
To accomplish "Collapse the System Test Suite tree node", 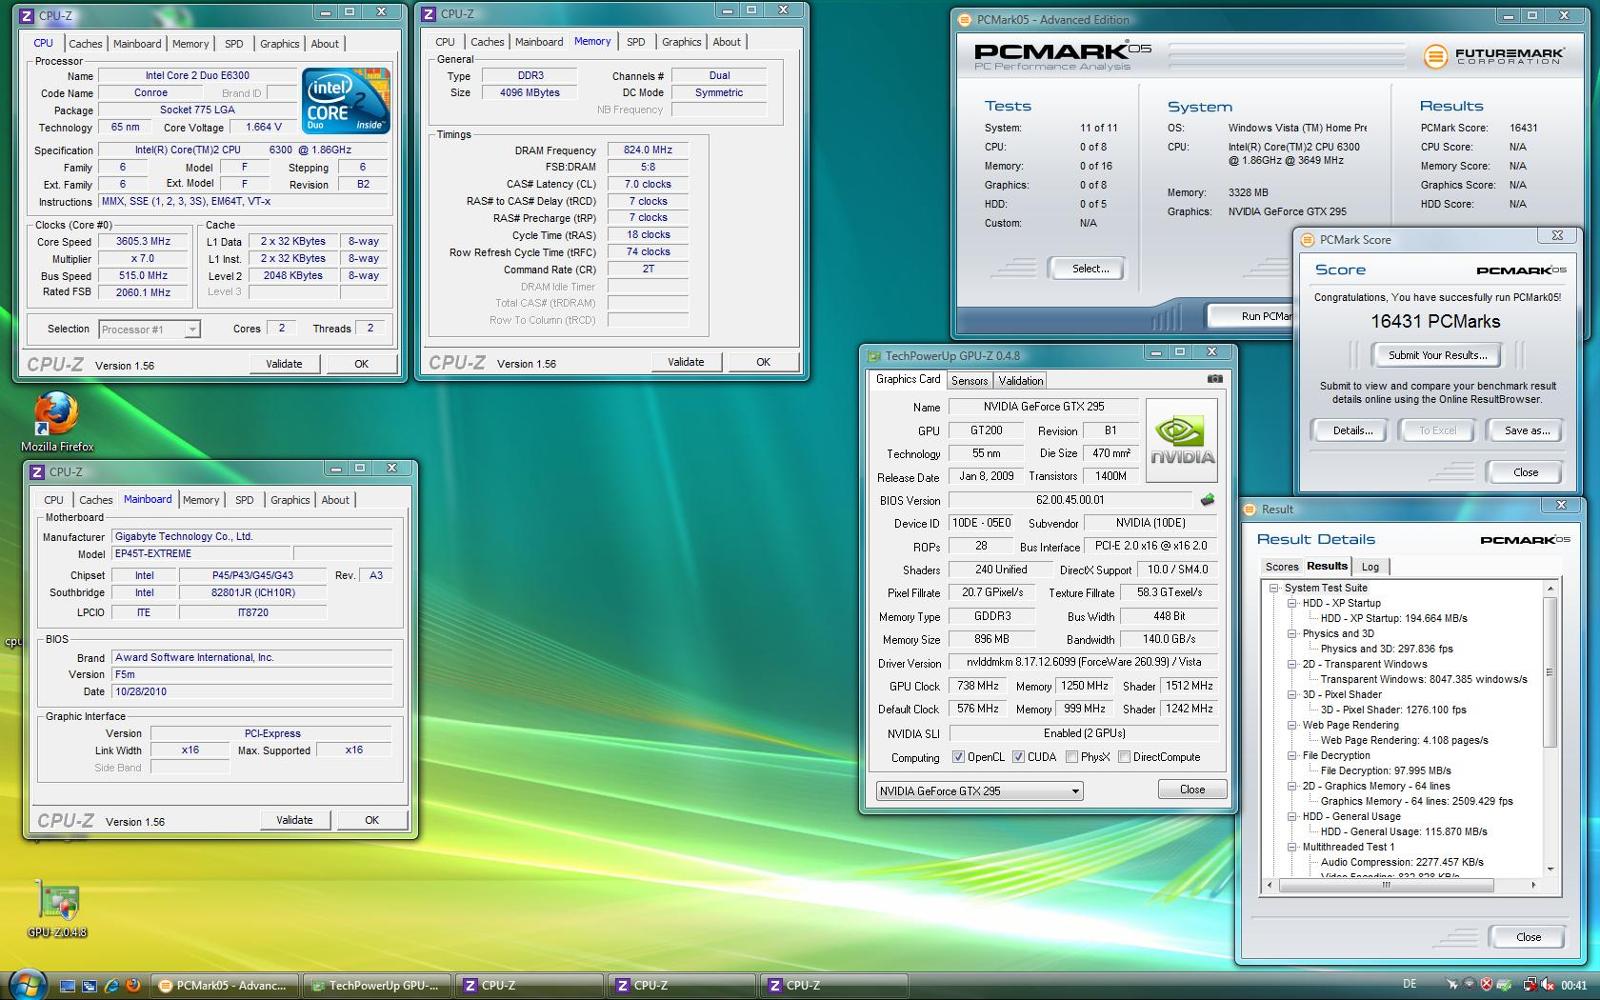I will coord(1274,588).
